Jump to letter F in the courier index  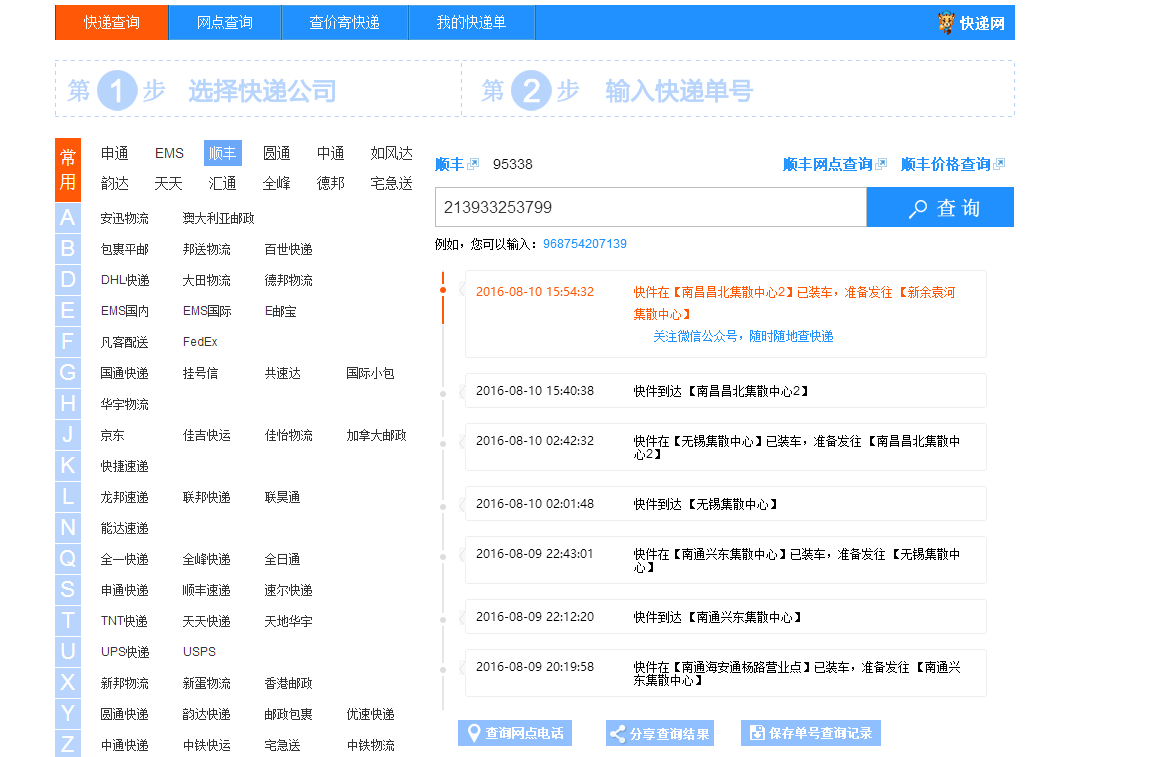coord(68,342)
